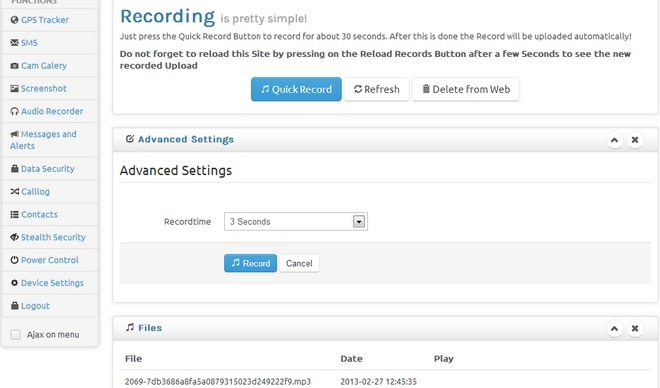Click the Quick Record button
The height and width of the screenshot is (388, 660).
[x=296, y=89]
